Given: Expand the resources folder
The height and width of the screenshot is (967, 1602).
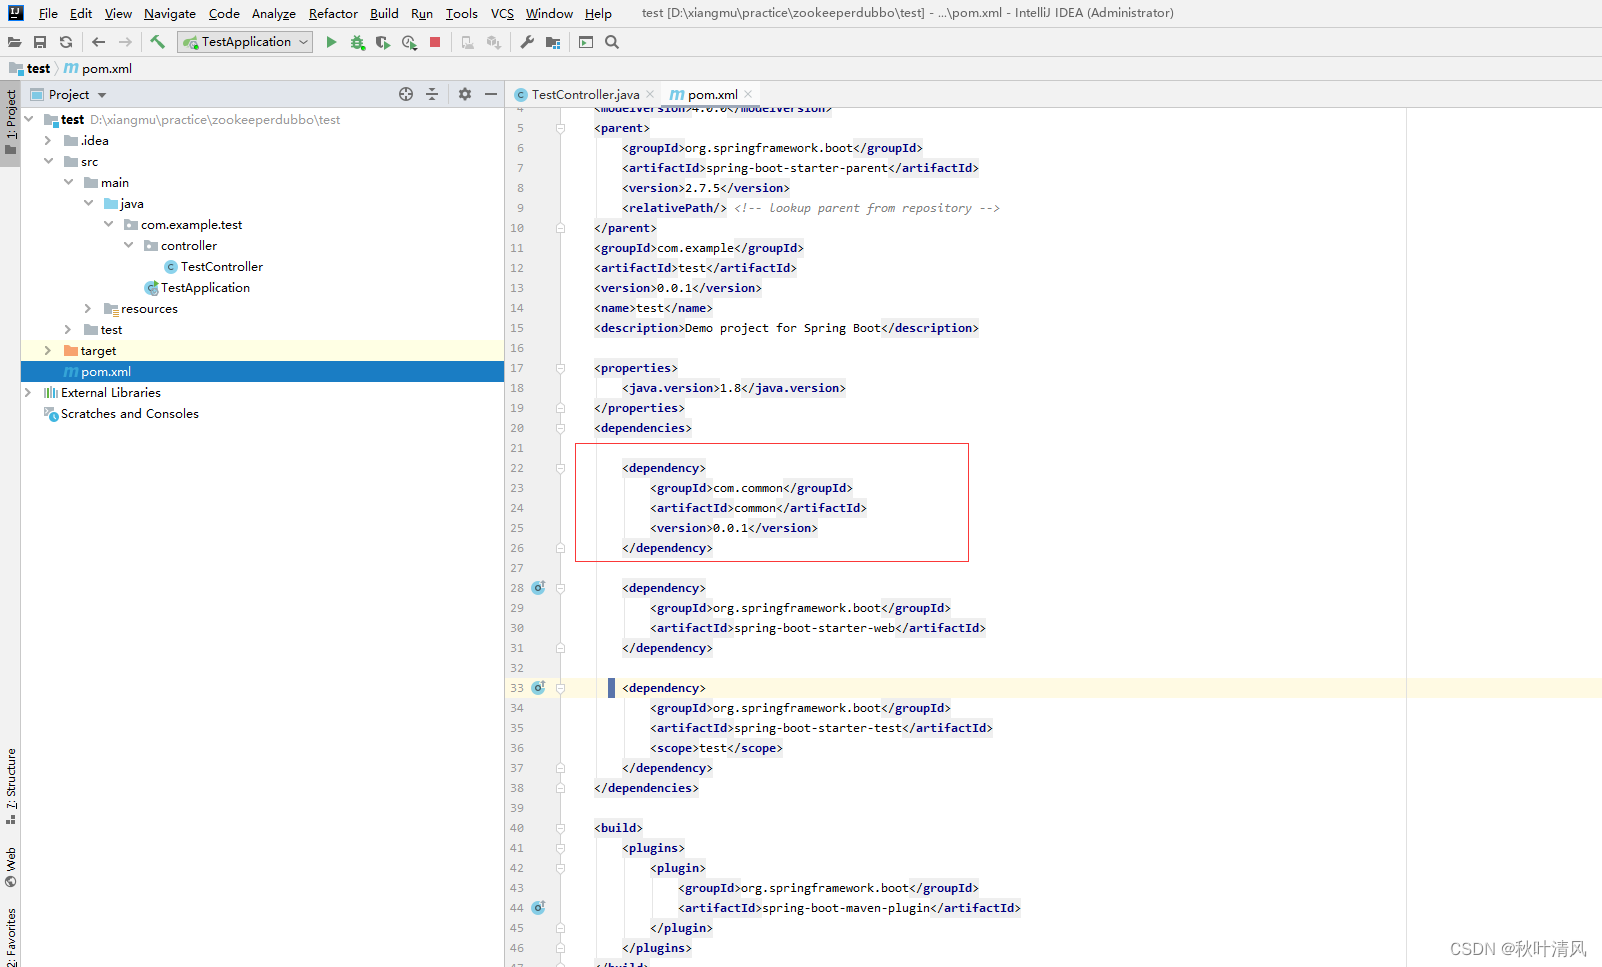Looking at the screenshot, I should (x=88, y=308).
